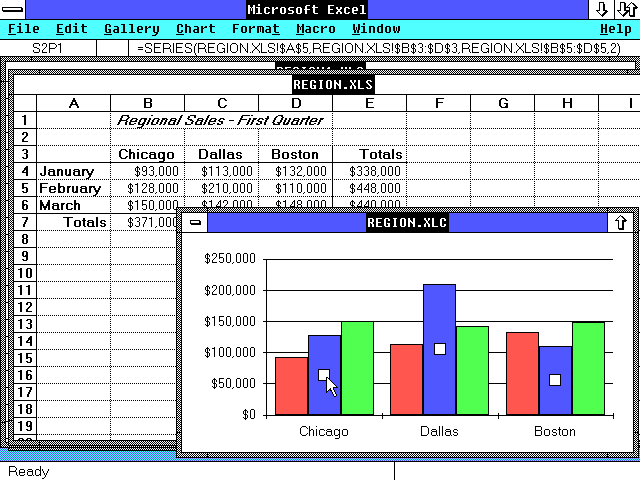Click the March label cell

pyautogui.click(x=73, y=205)
